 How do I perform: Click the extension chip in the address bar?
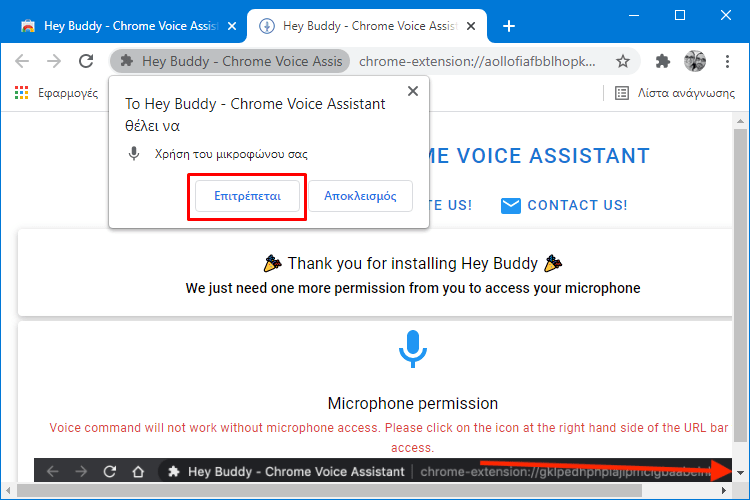[230, 61]
